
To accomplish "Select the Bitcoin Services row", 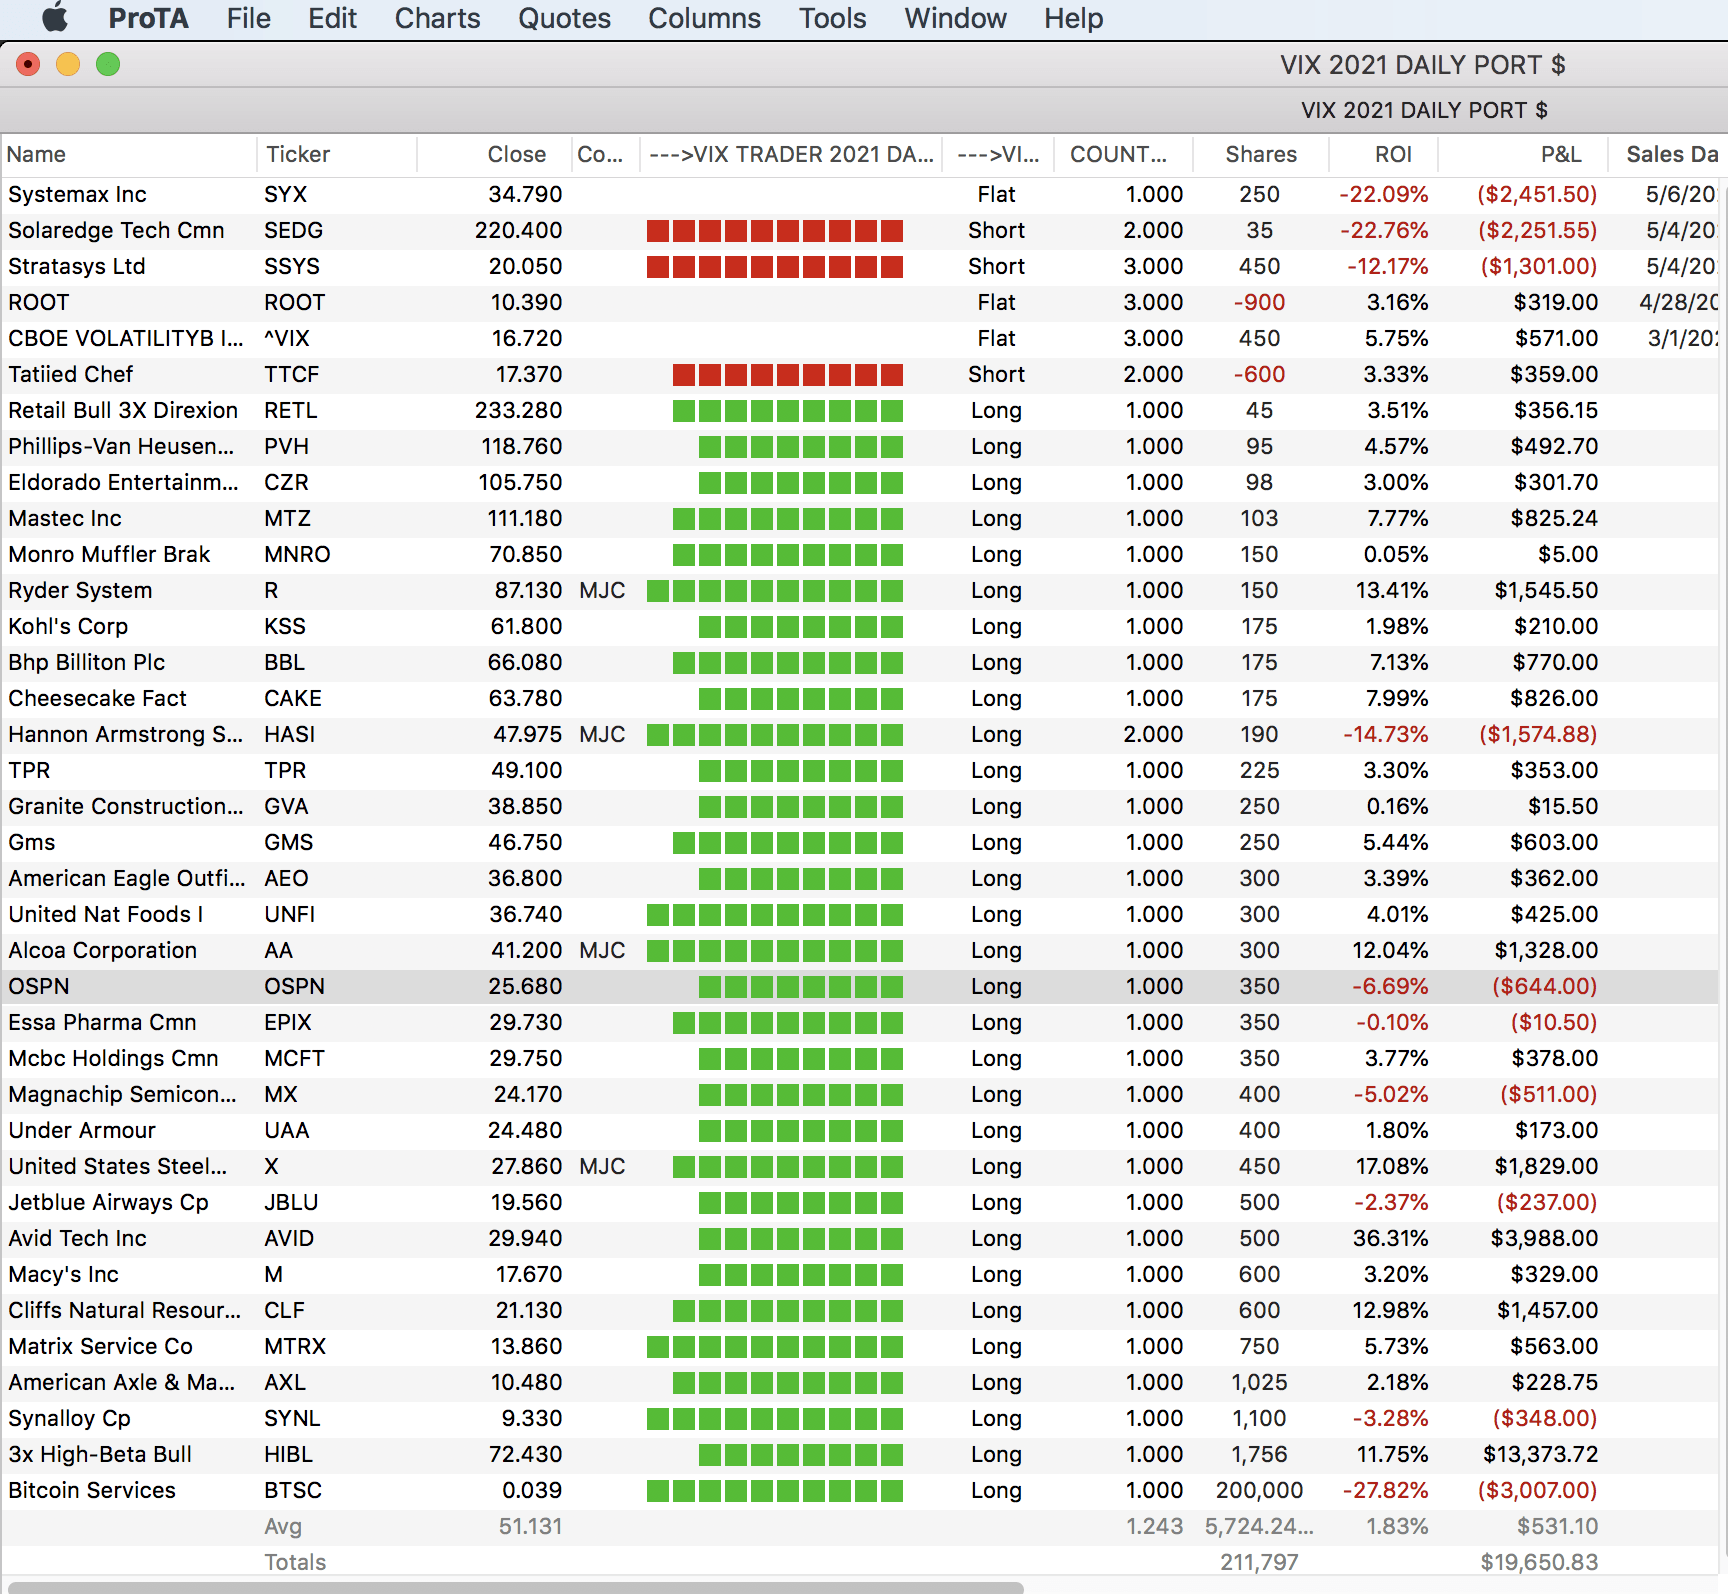I will tap(92, 1491).
